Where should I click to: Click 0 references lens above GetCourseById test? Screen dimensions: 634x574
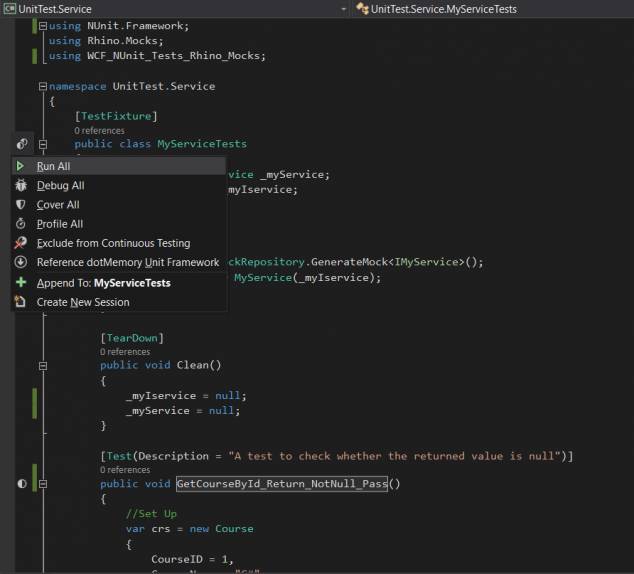click(125, 470)
